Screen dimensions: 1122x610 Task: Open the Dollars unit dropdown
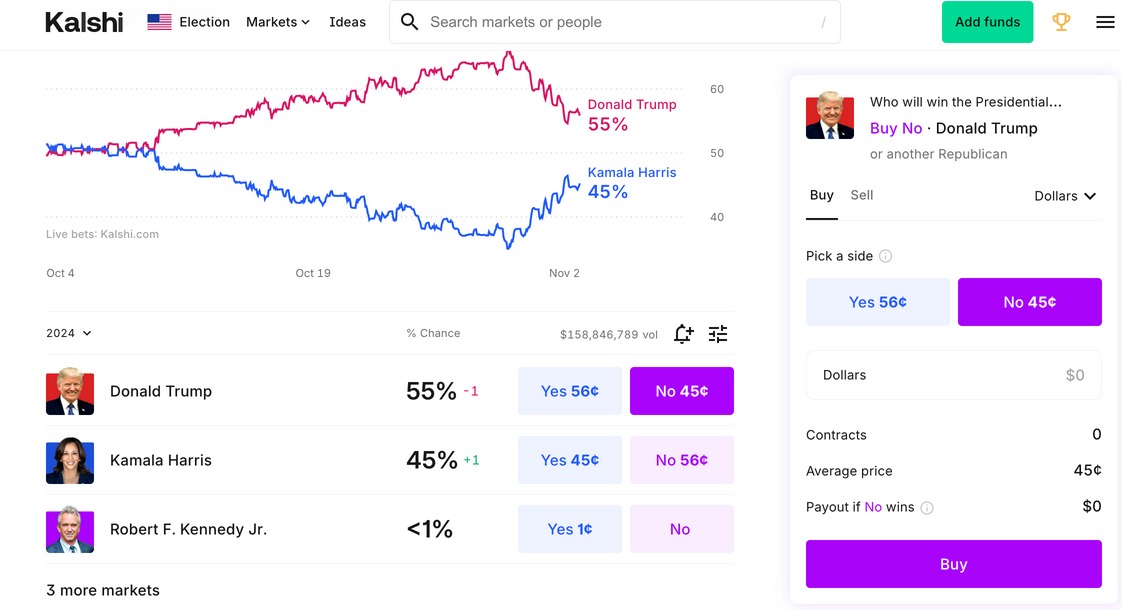point(1065,196)
